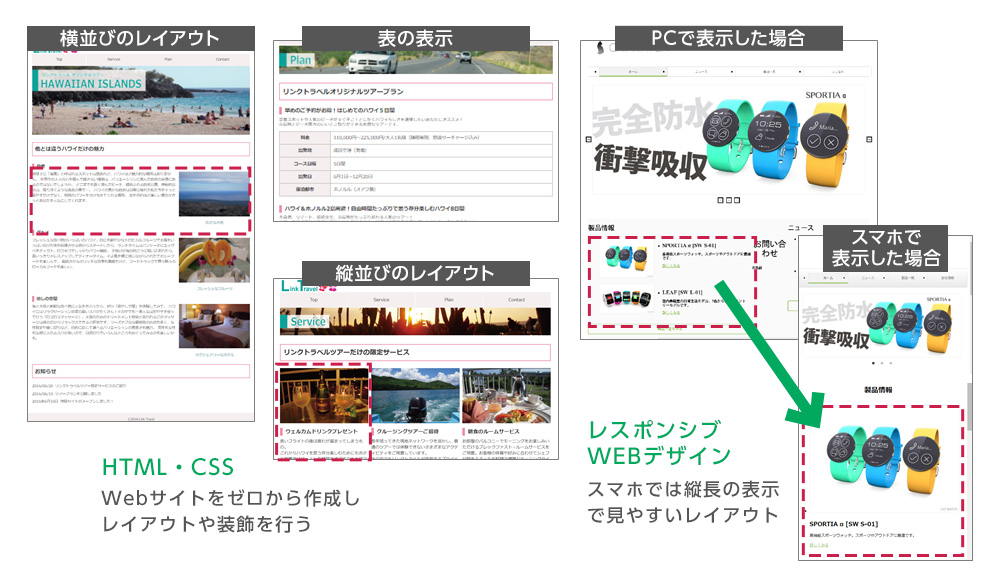Click the LEAF product thumbnail on the PC page

627,298
